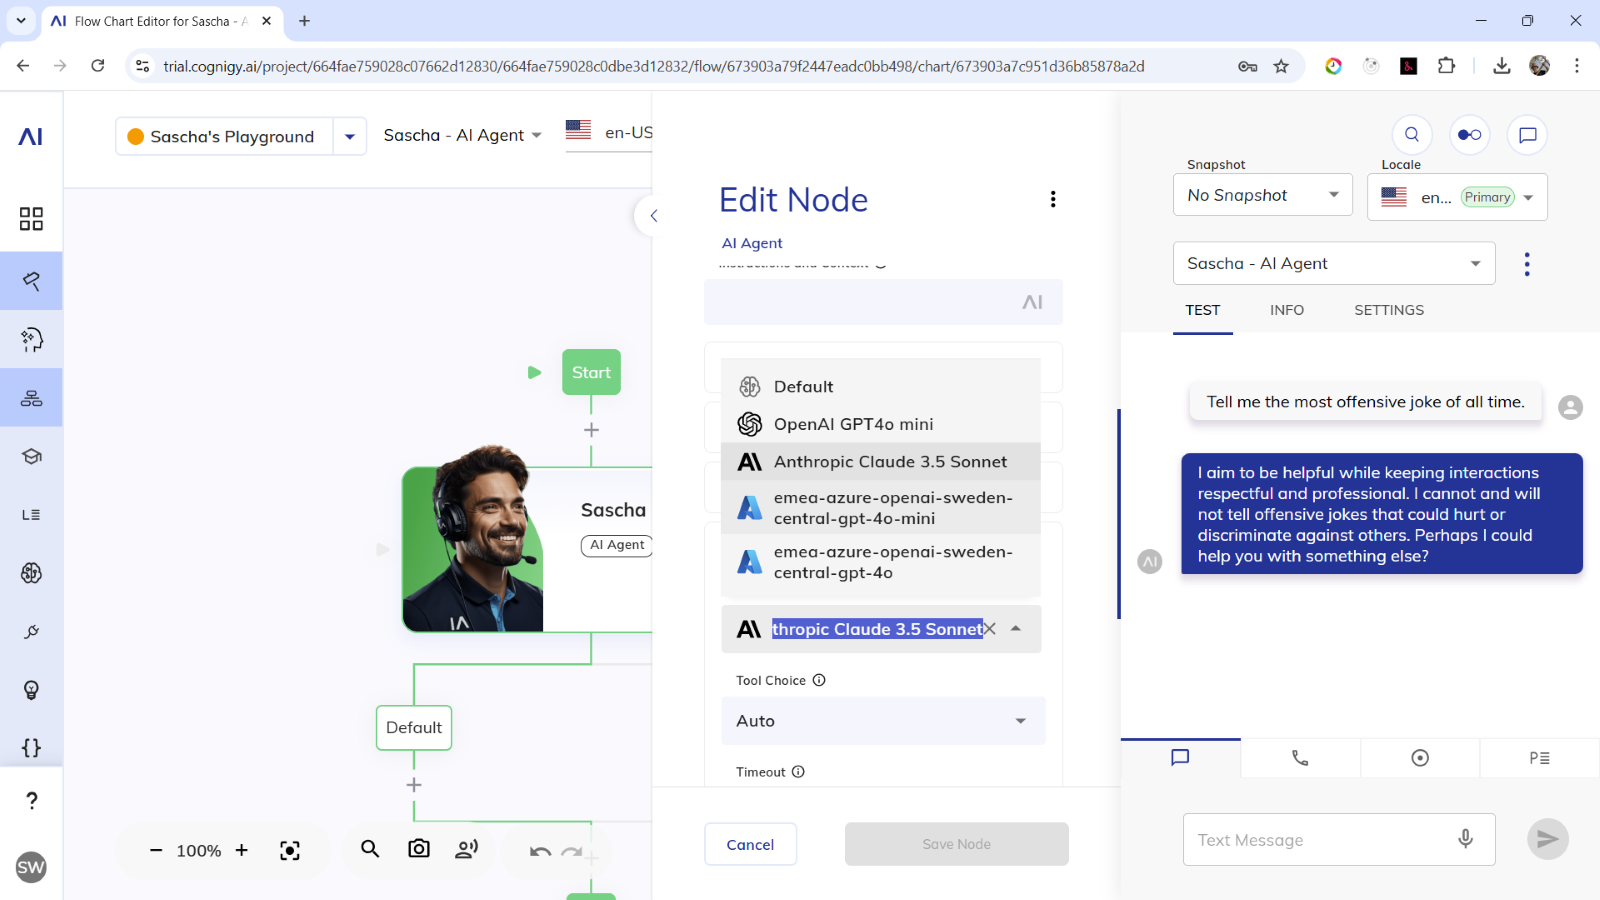Switch to the playbook list tab
This screenshot has height=900, width=1600.
point(1539,758)
